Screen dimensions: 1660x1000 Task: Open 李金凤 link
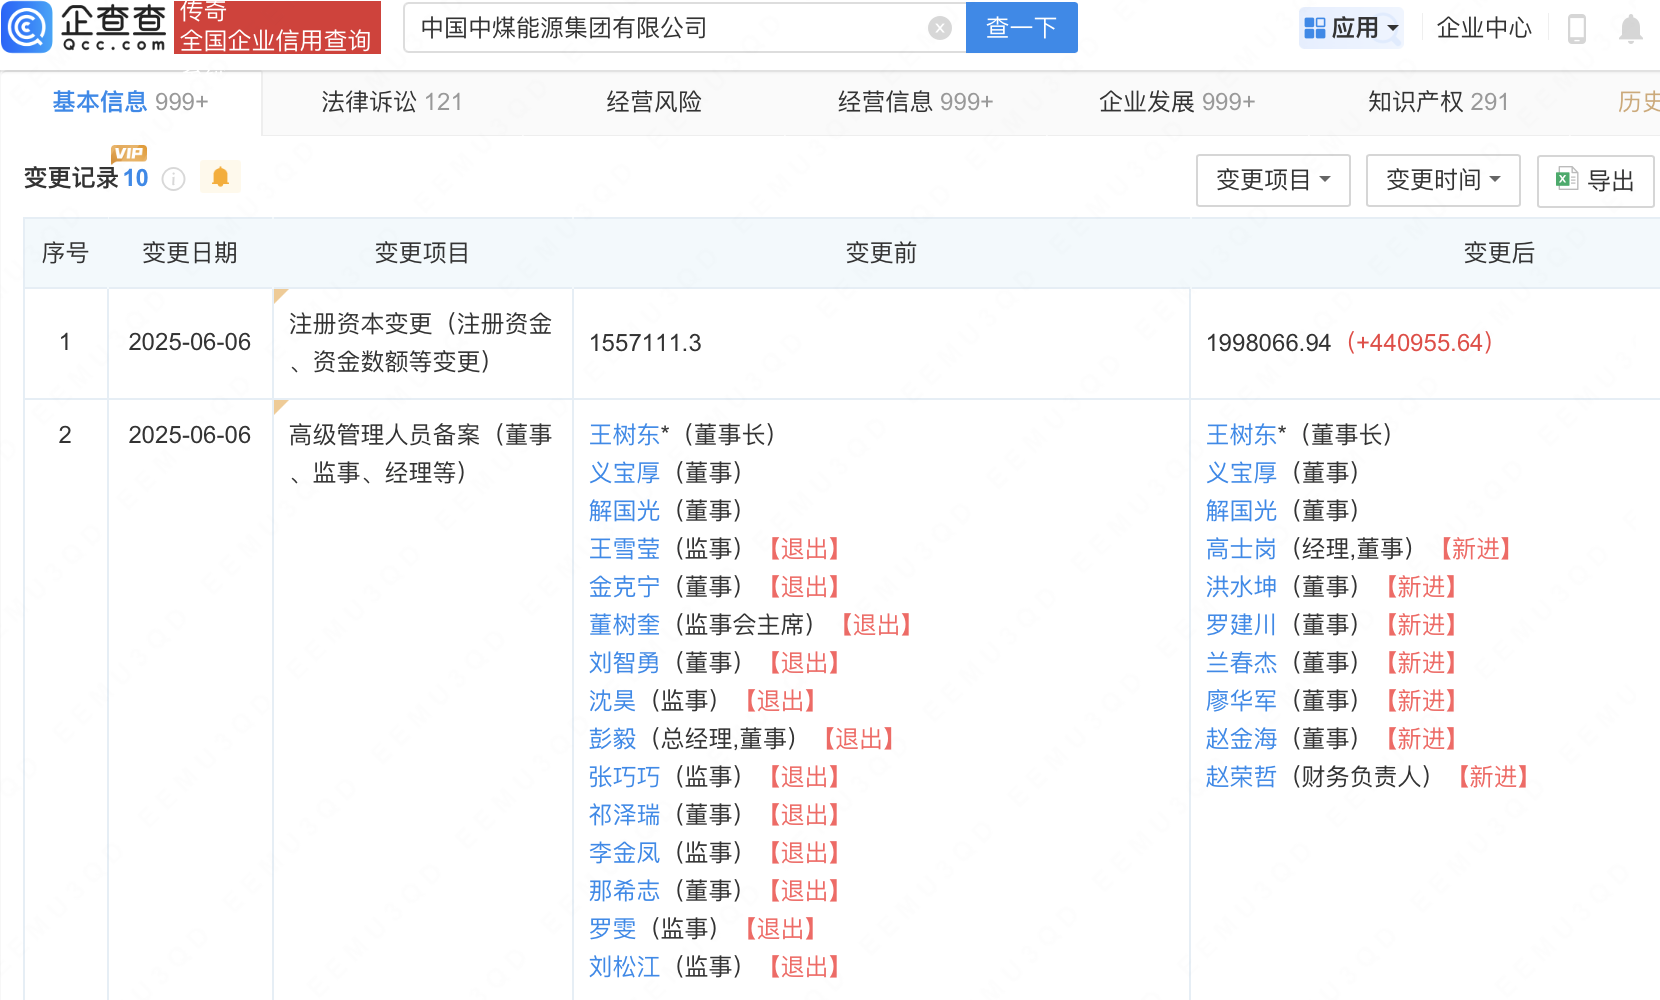[625, 853]
